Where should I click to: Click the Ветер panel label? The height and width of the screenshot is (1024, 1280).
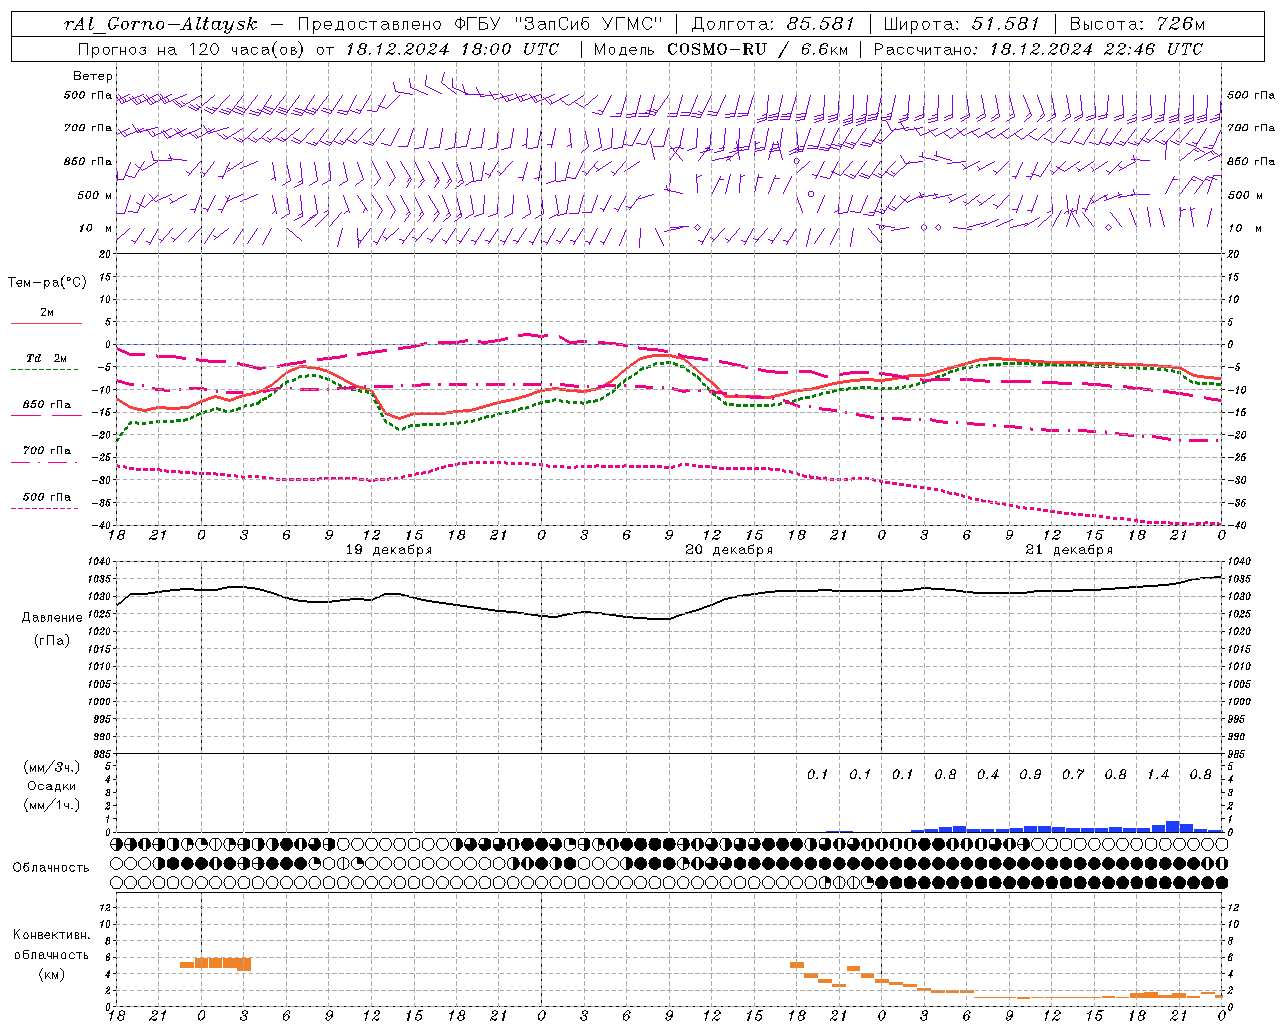pos(92,76)
